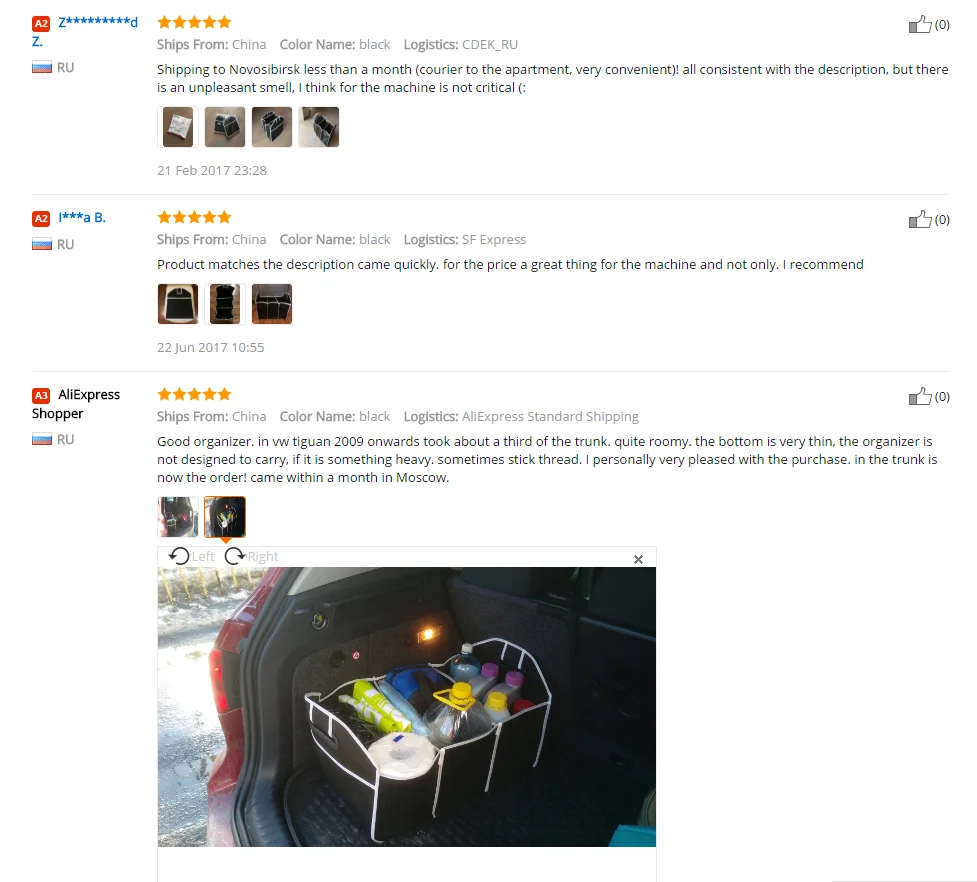The width and height of the screenshot is (977, 882).
Task: Rotate the enlarged photo right
Action: (251, 556)
